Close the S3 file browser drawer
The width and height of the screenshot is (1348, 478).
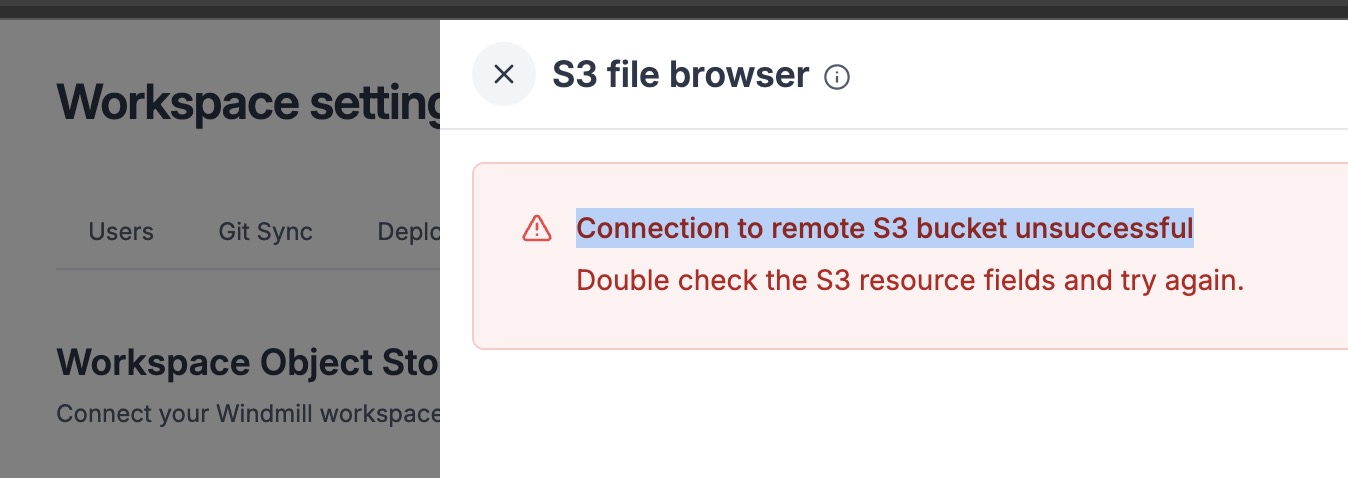click(x=504, y=74)
